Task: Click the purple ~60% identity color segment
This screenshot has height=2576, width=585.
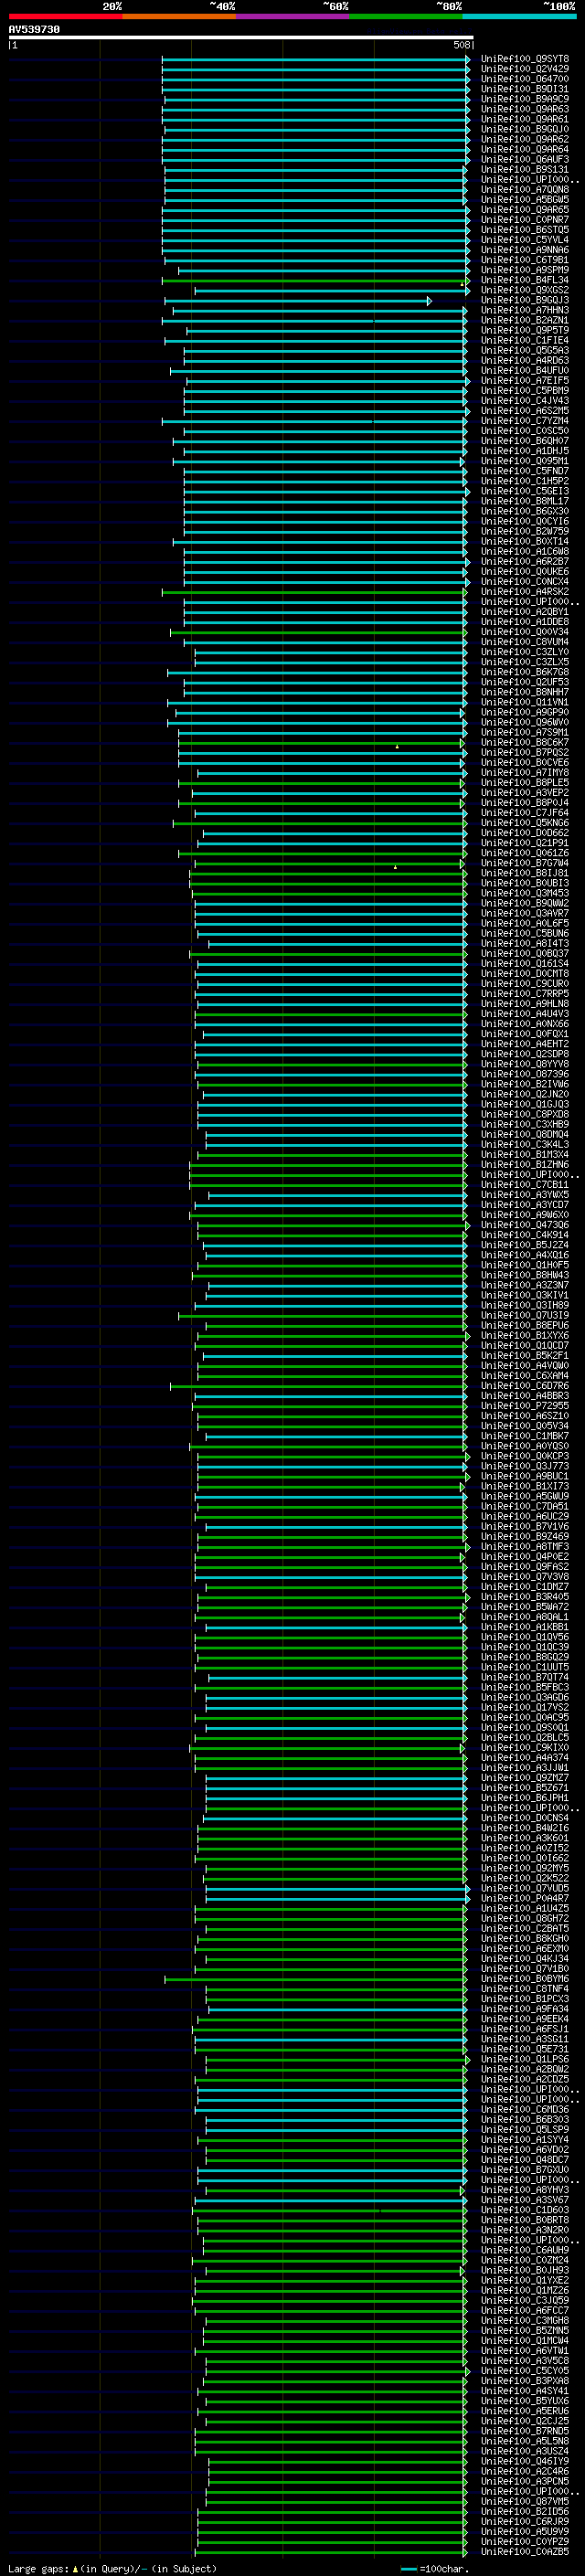Action: pos(293,16)
